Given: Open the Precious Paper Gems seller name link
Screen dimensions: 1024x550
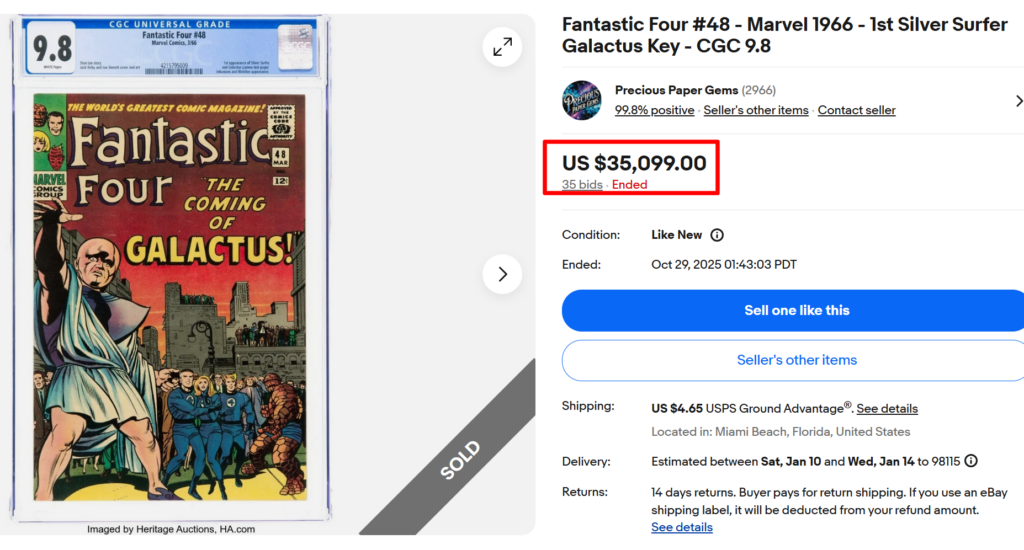Looking at the screenshot, I should point(676,90).
